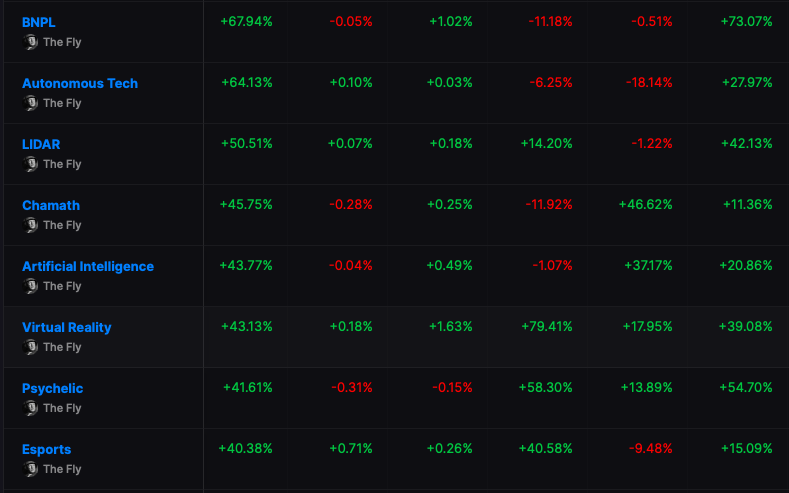789x493 pixels.
Task: Click The Fly avatar under Autonomous Tech
Action: pos(30,103)
